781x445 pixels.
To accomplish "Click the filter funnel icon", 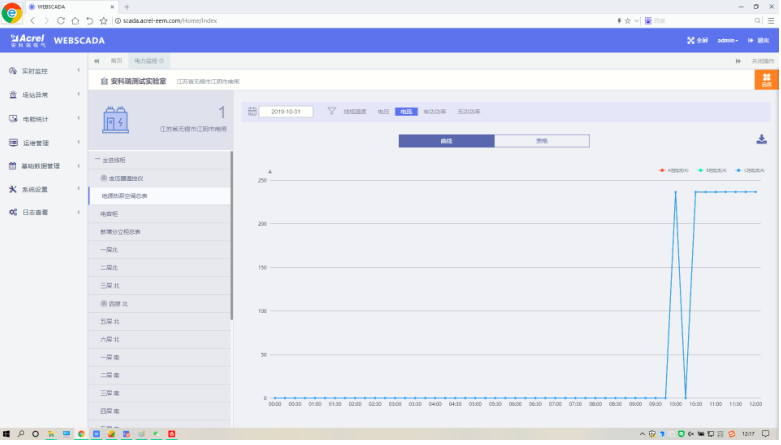I will (x=331, y=112).
